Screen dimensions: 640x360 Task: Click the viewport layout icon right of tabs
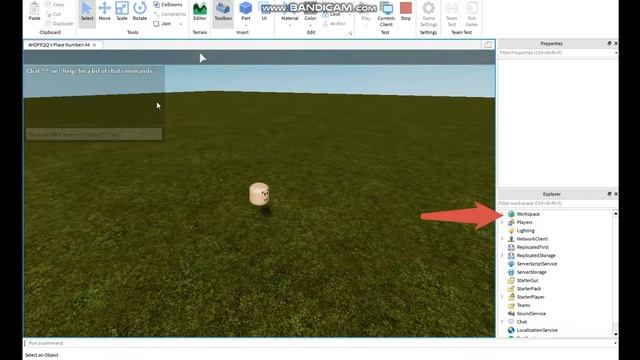pos(488,45)
